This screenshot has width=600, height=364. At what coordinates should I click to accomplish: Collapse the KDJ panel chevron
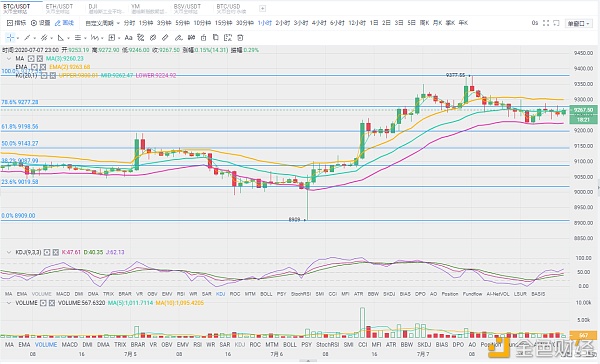pos(9,252)
